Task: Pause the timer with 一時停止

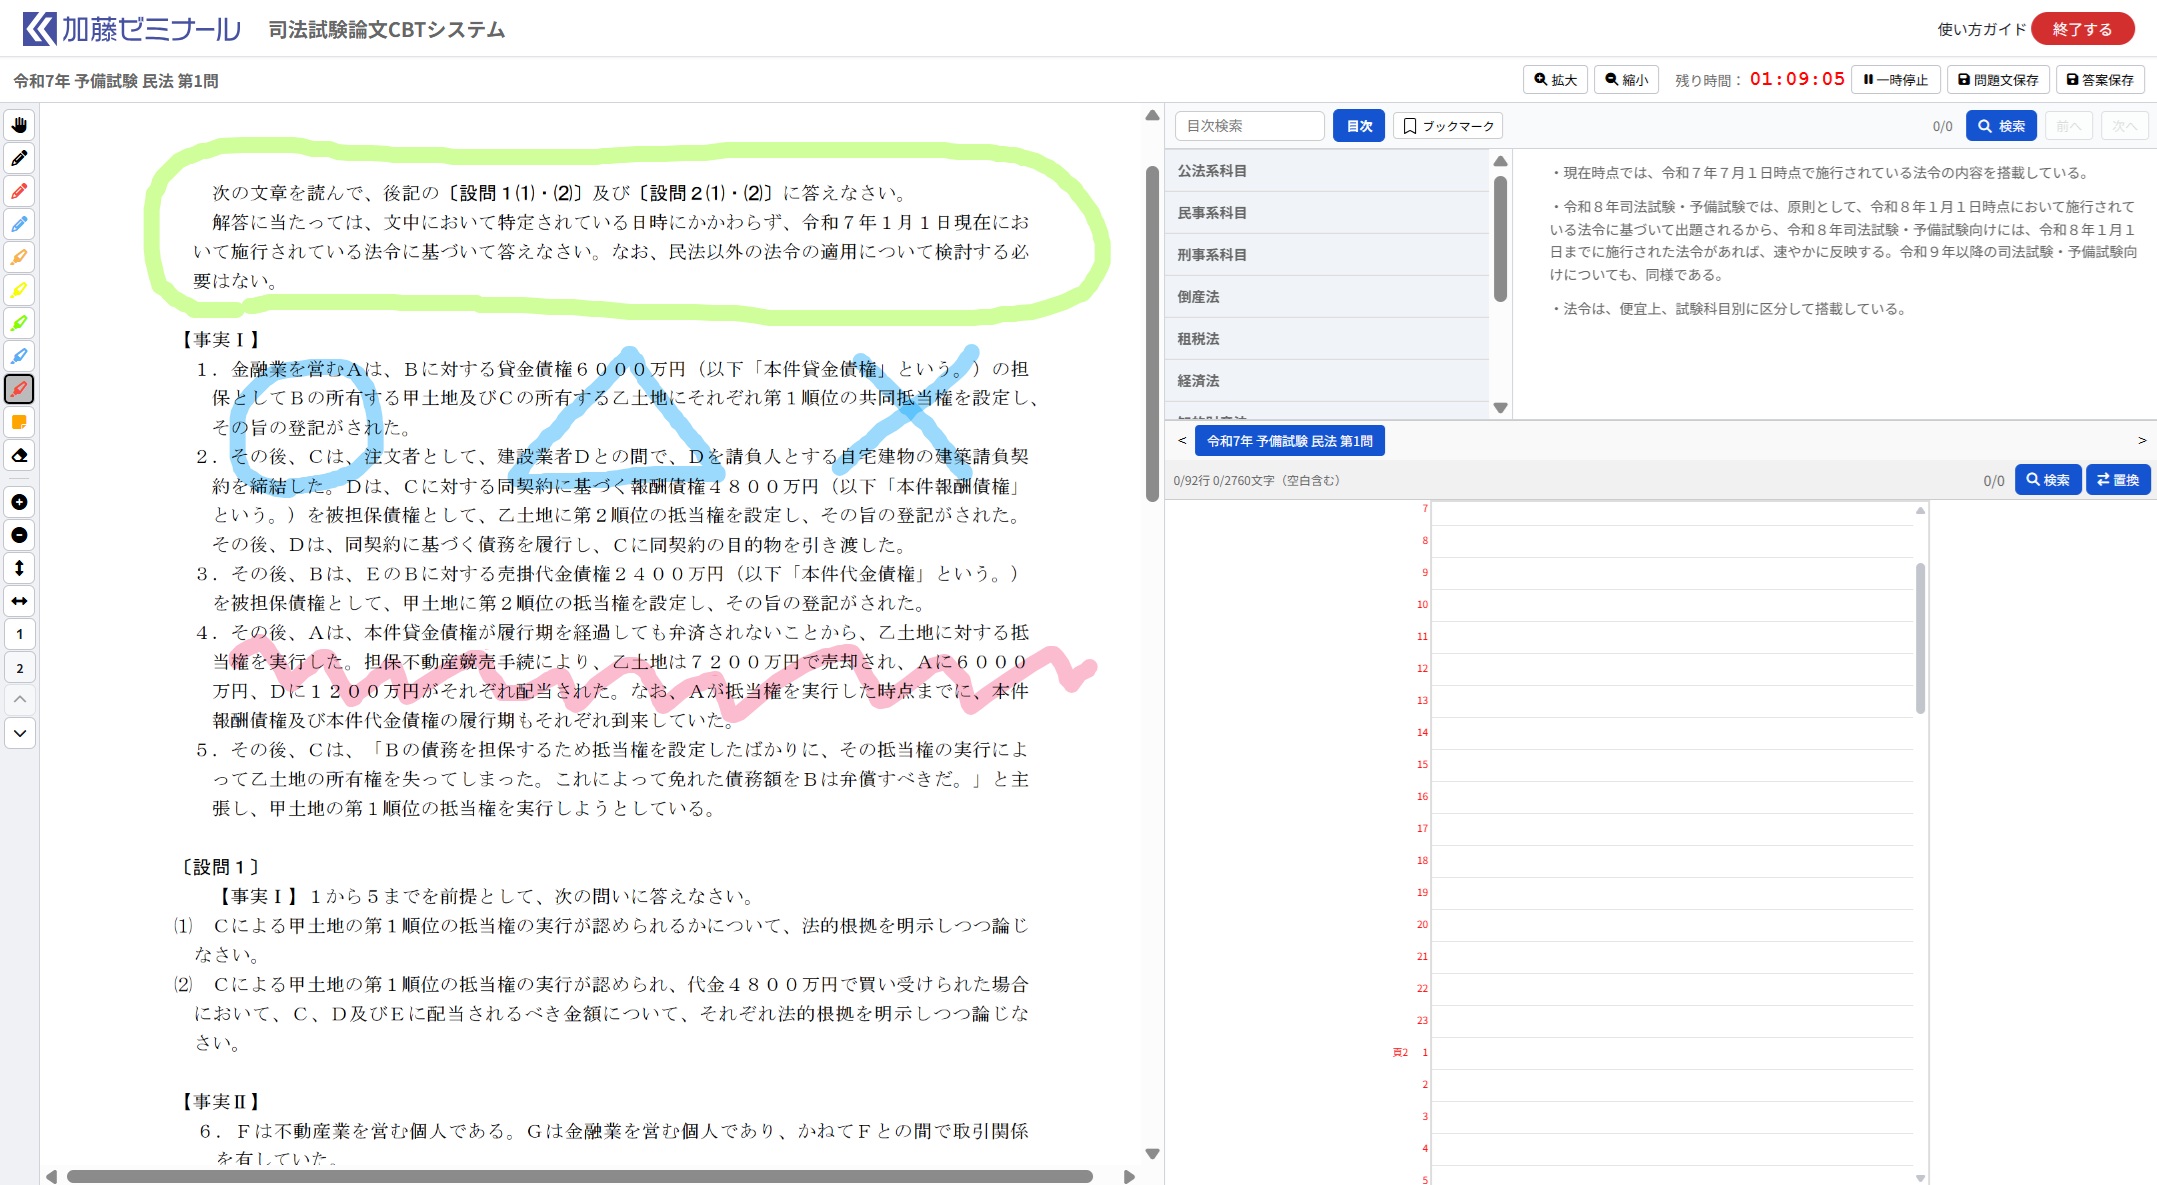Action: (1895, 80)
